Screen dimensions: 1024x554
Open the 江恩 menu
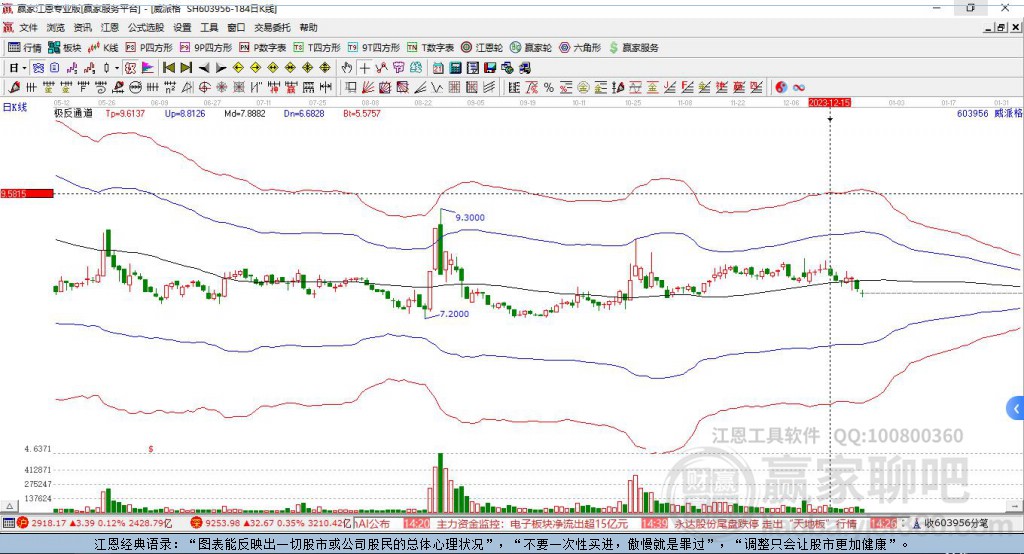pos(110,27)
